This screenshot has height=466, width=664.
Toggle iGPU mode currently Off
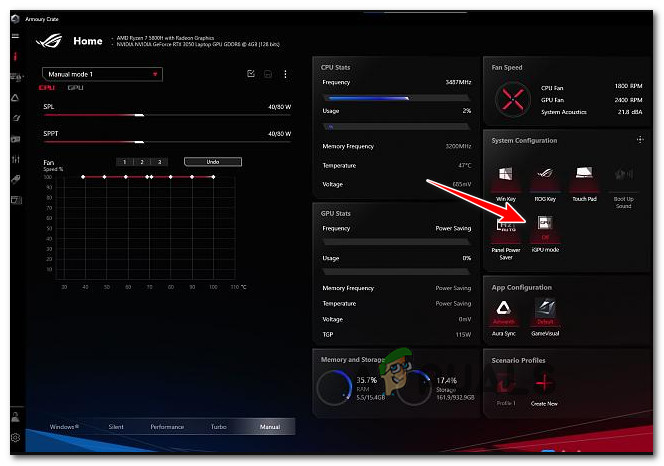[x=545, y=234]
